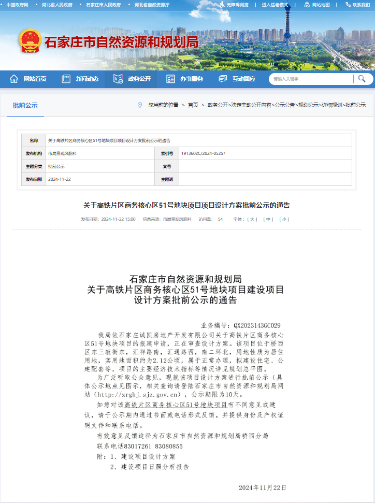Select the 批前公示 section tab
The width and height of the screenshot is (375, 503).
[25, 105]
